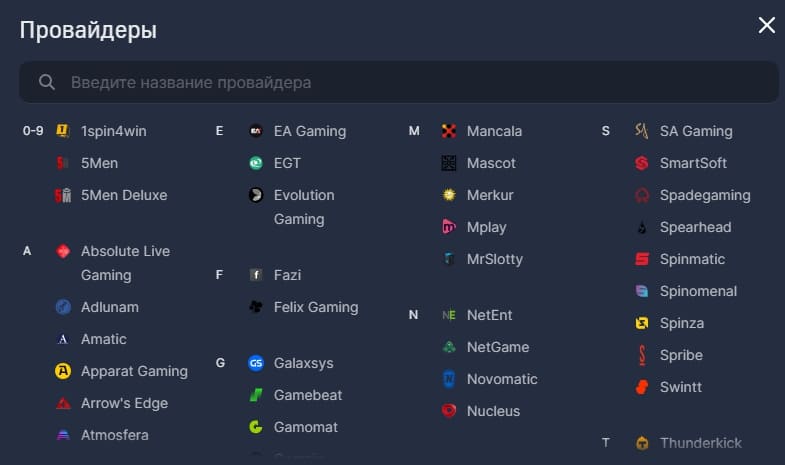This screenshot has width=785, height=465.
Task: Select the EA Gaming logo icon
Action: pos(256,131)
